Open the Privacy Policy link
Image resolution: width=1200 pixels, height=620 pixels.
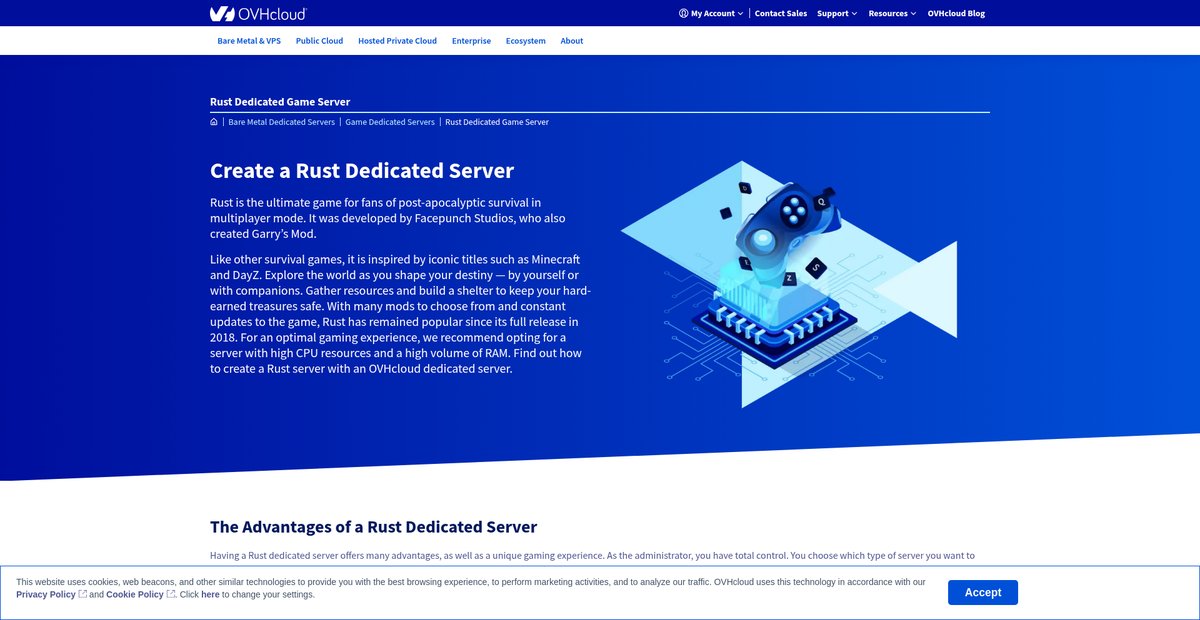[x=46, y=594]
